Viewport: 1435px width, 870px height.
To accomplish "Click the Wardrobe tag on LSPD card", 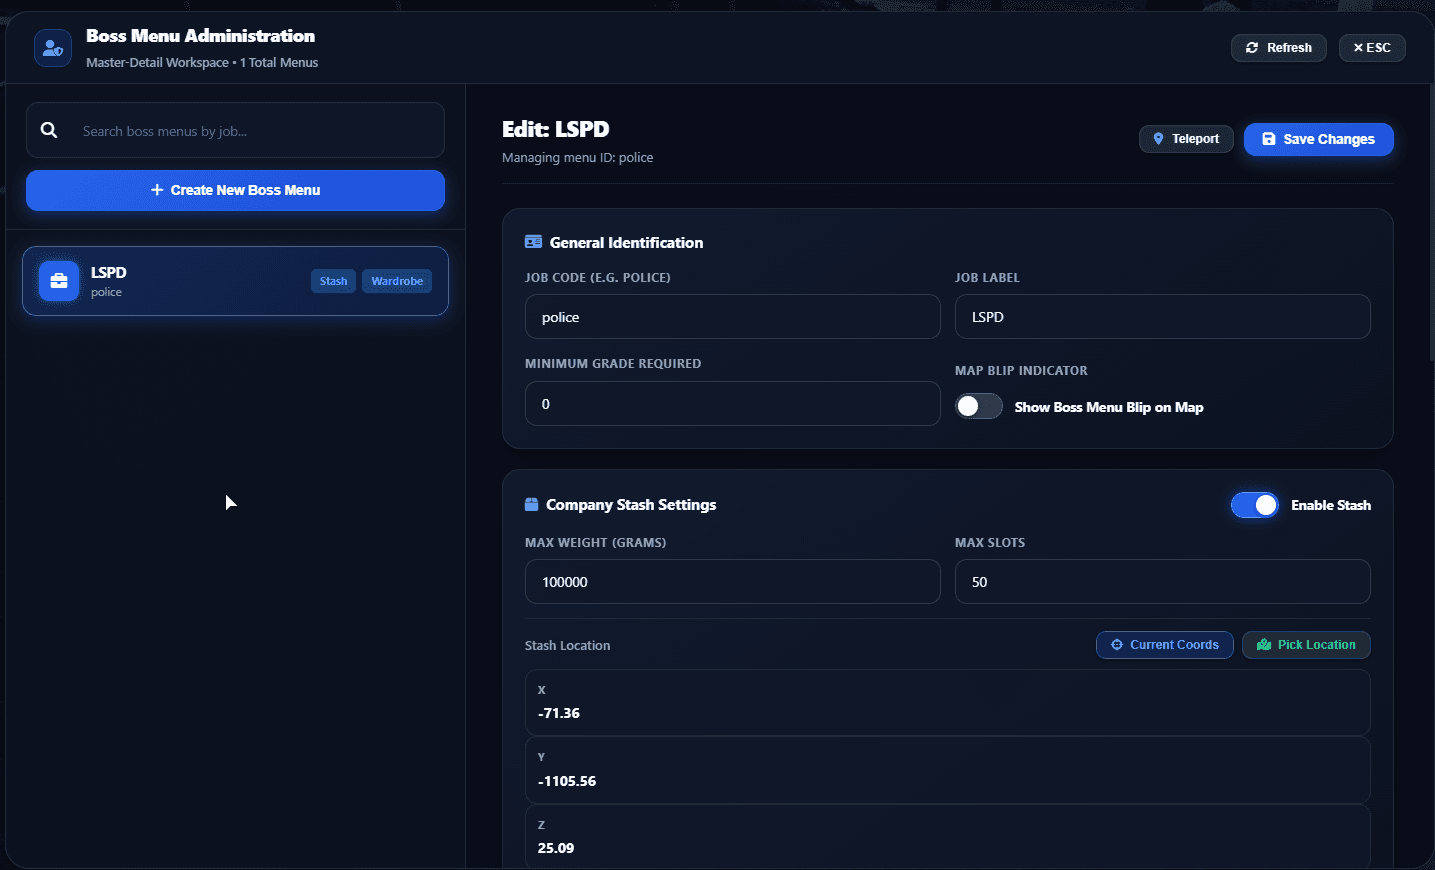I will 397,281.
